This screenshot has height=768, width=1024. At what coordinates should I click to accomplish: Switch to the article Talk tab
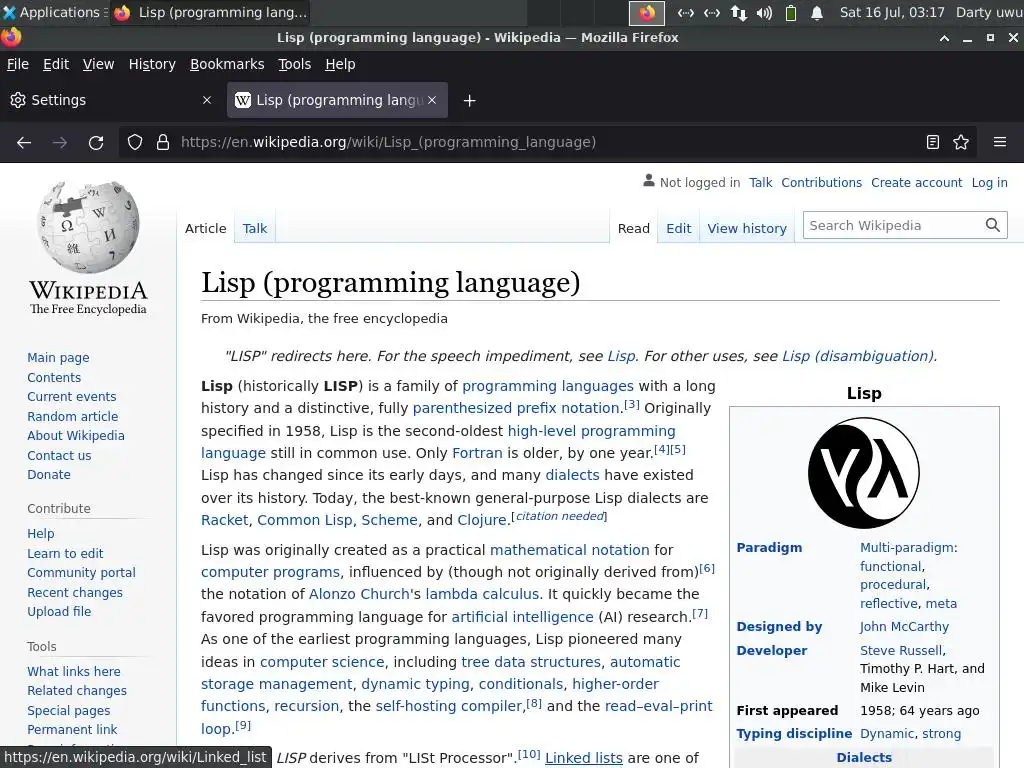255,228
